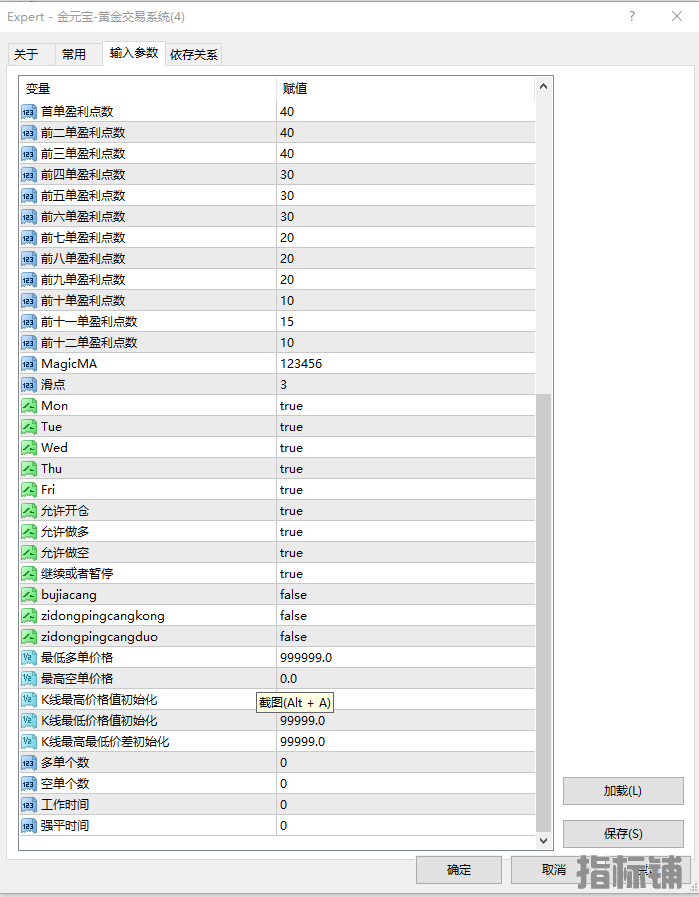Viewport: 699px width, 897px height.
Task: Select the 输入参数 tab
Action: (134, 53)
